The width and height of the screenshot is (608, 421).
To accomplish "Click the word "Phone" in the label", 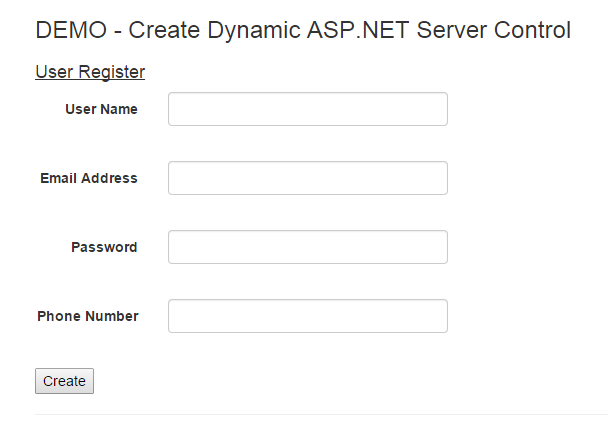I will [x=59, y=316].
